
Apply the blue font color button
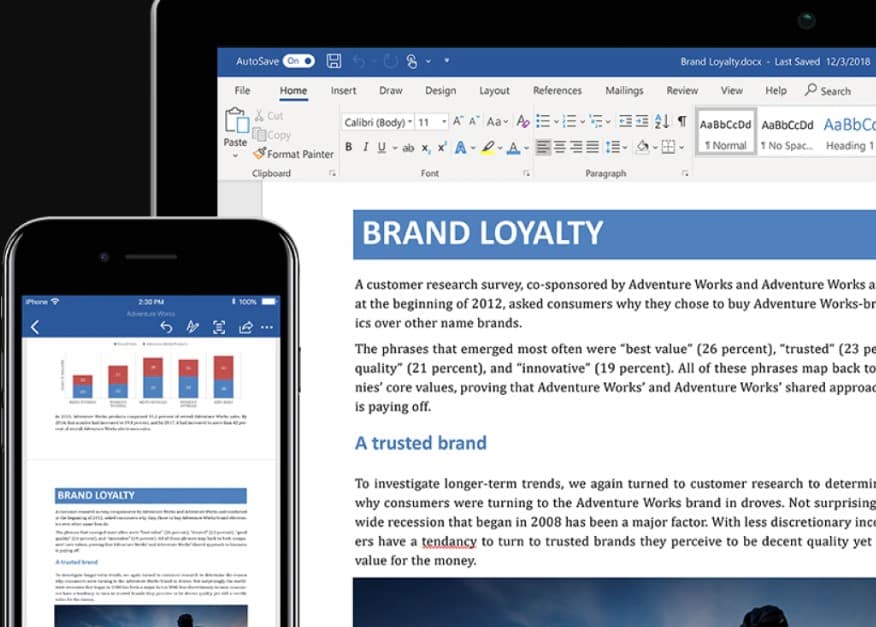pos(513,148)
